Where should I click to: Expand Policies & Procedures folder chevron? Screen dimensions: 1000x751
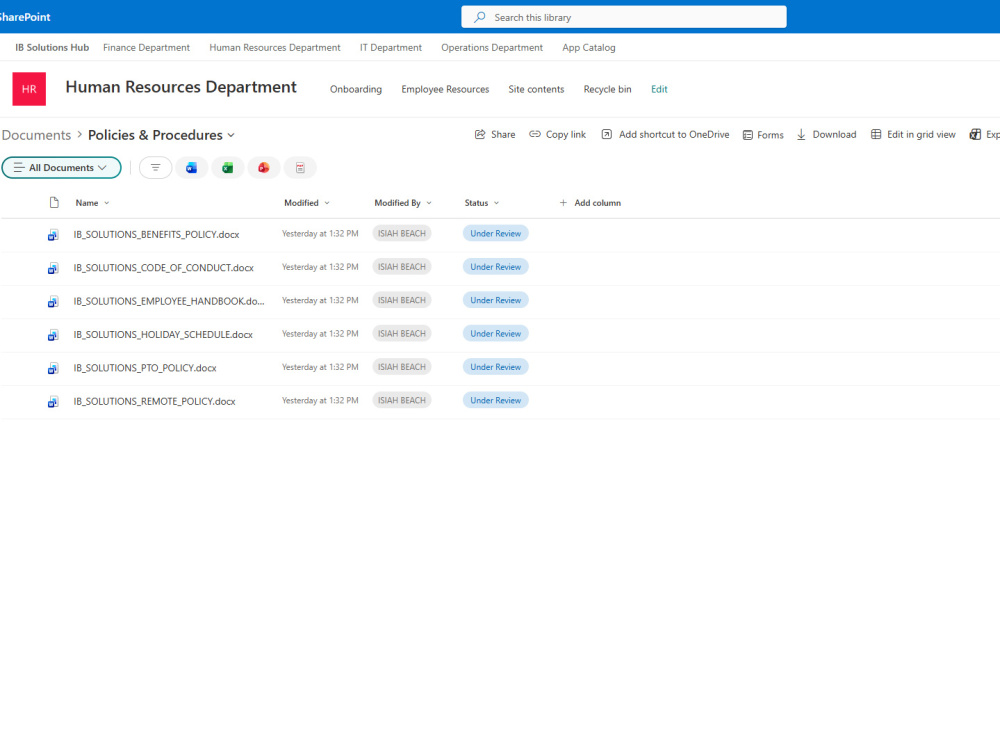[x=231, y=135]
